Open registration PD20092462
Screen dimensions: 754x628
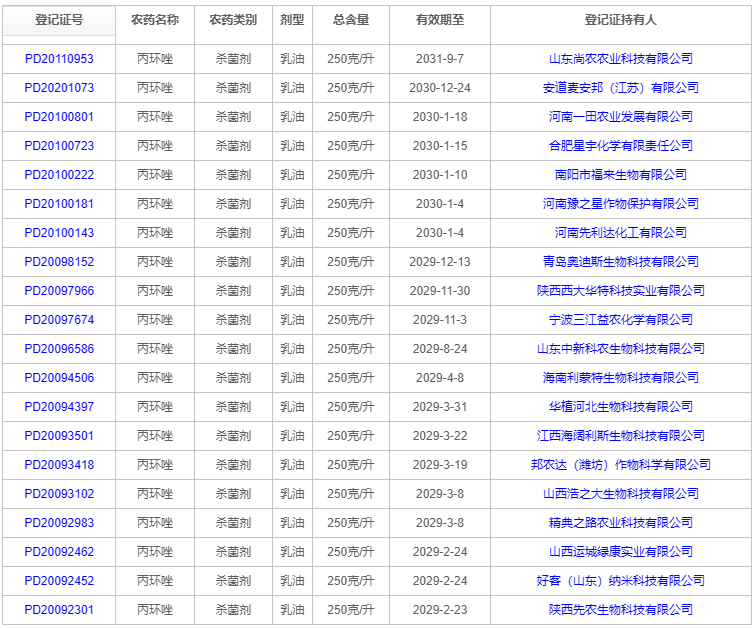tap(59, 552)
